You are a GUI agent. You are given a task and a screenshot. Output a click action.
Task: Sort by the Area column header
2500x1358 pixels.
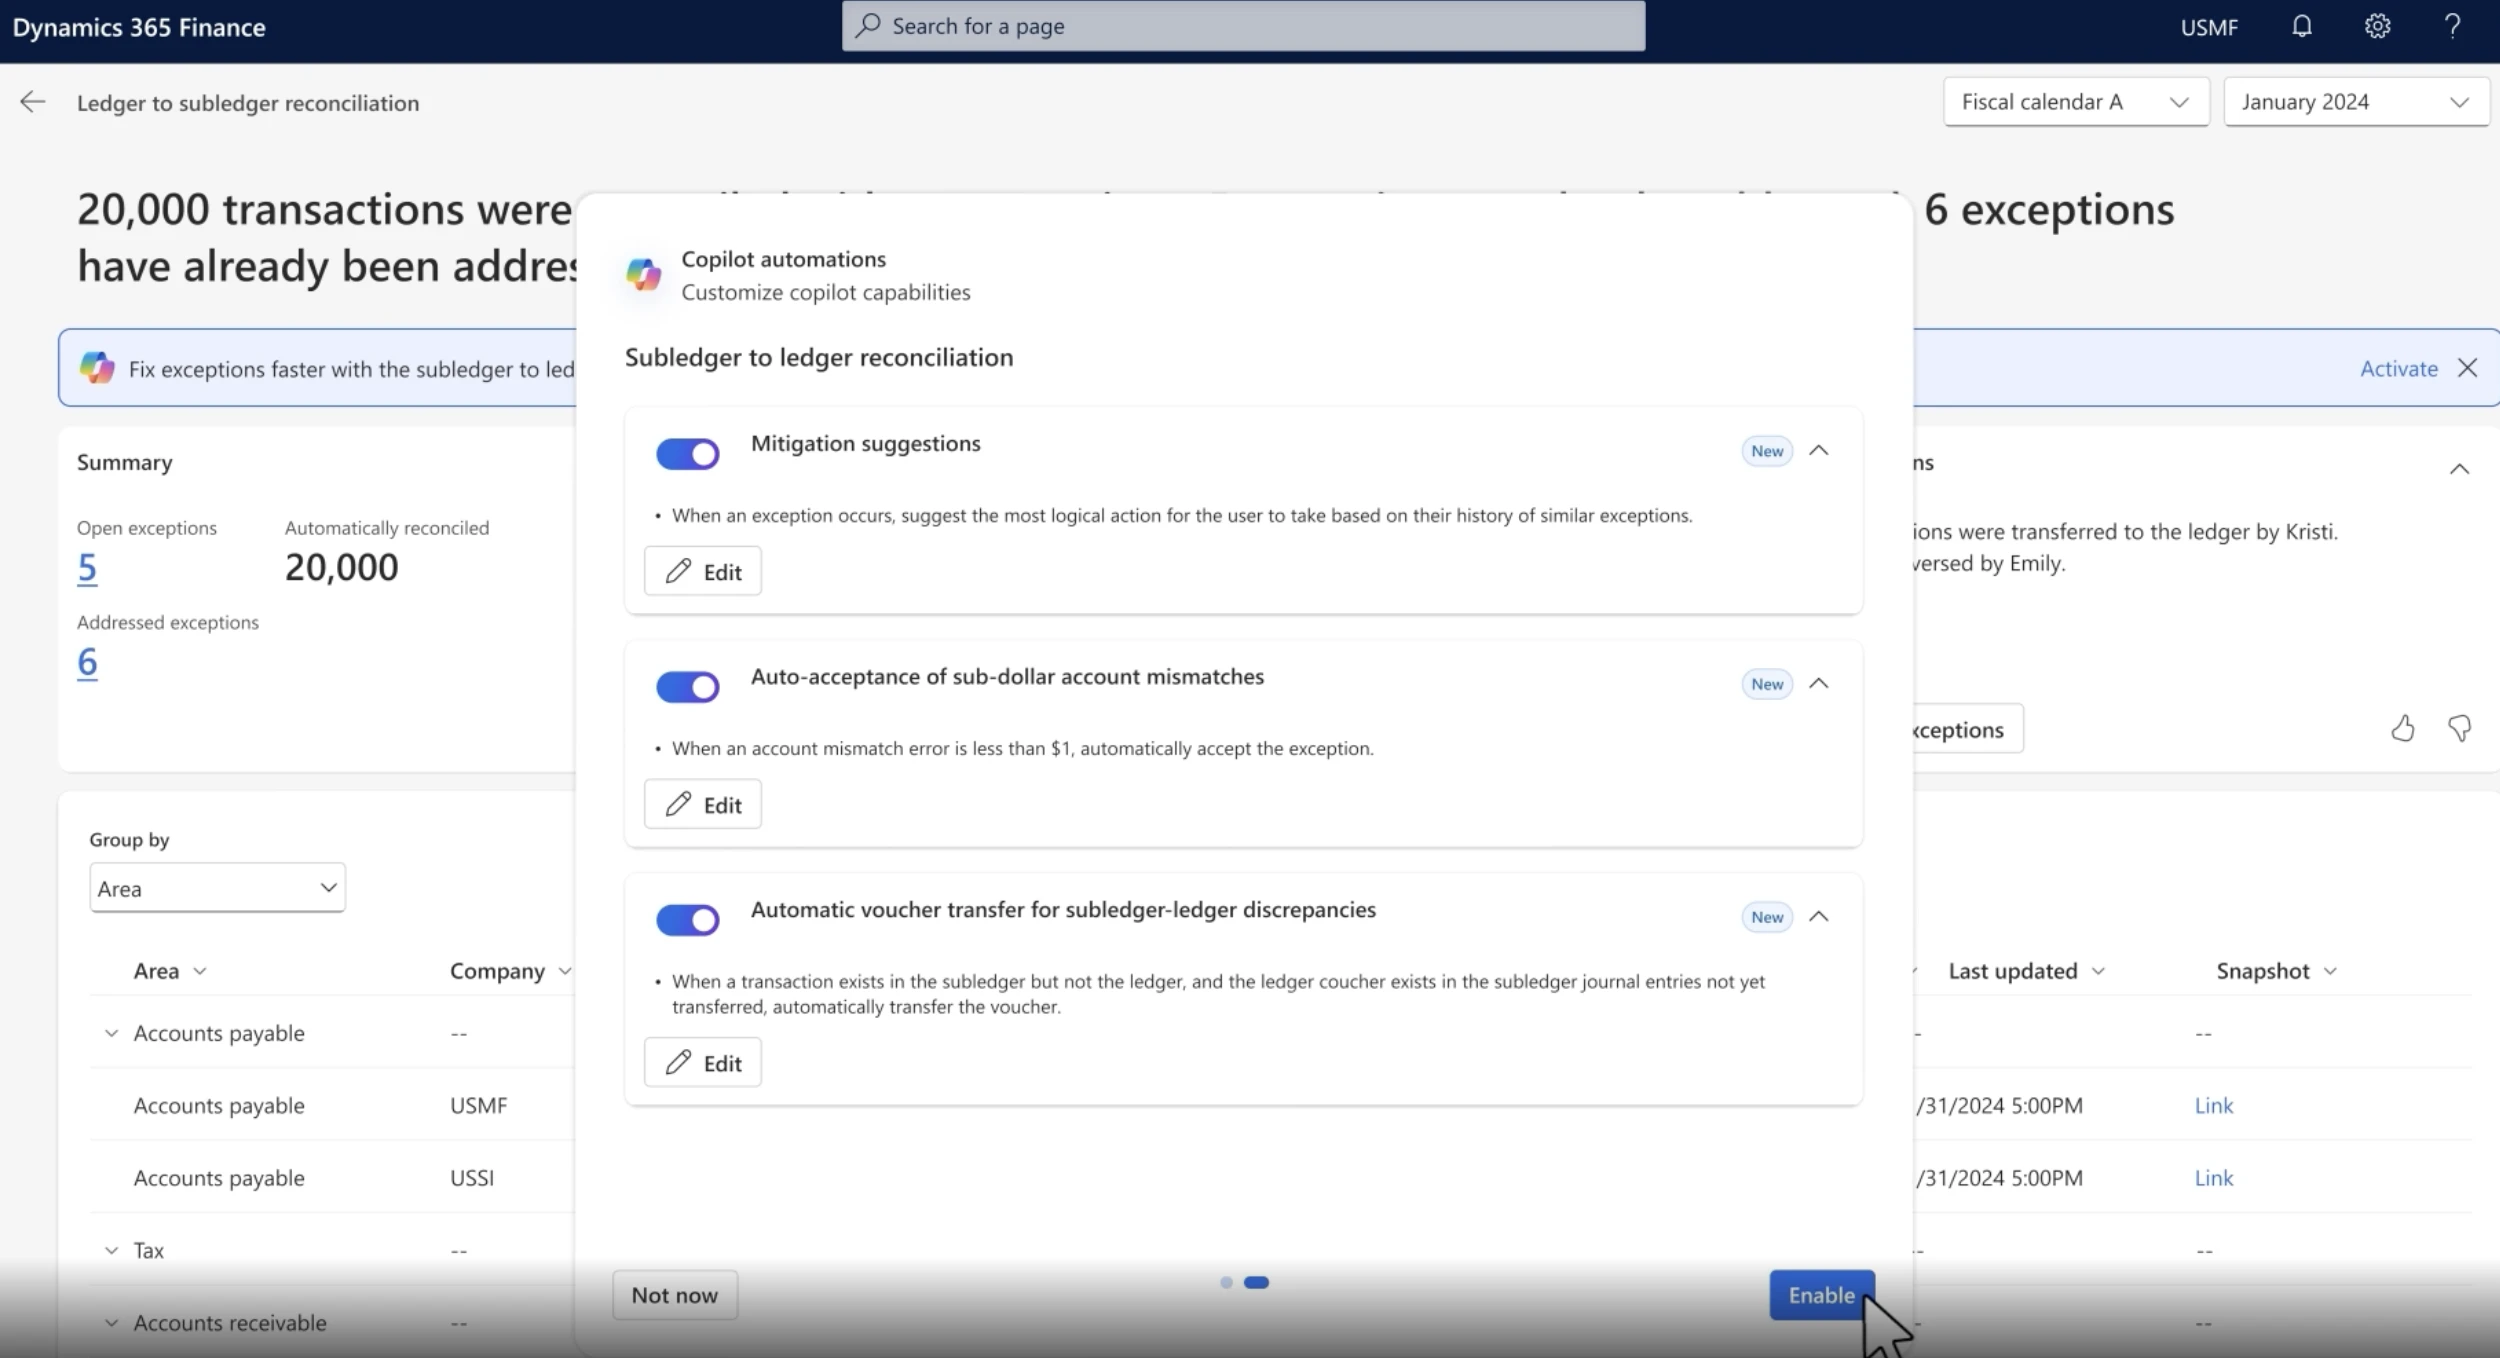170,971
